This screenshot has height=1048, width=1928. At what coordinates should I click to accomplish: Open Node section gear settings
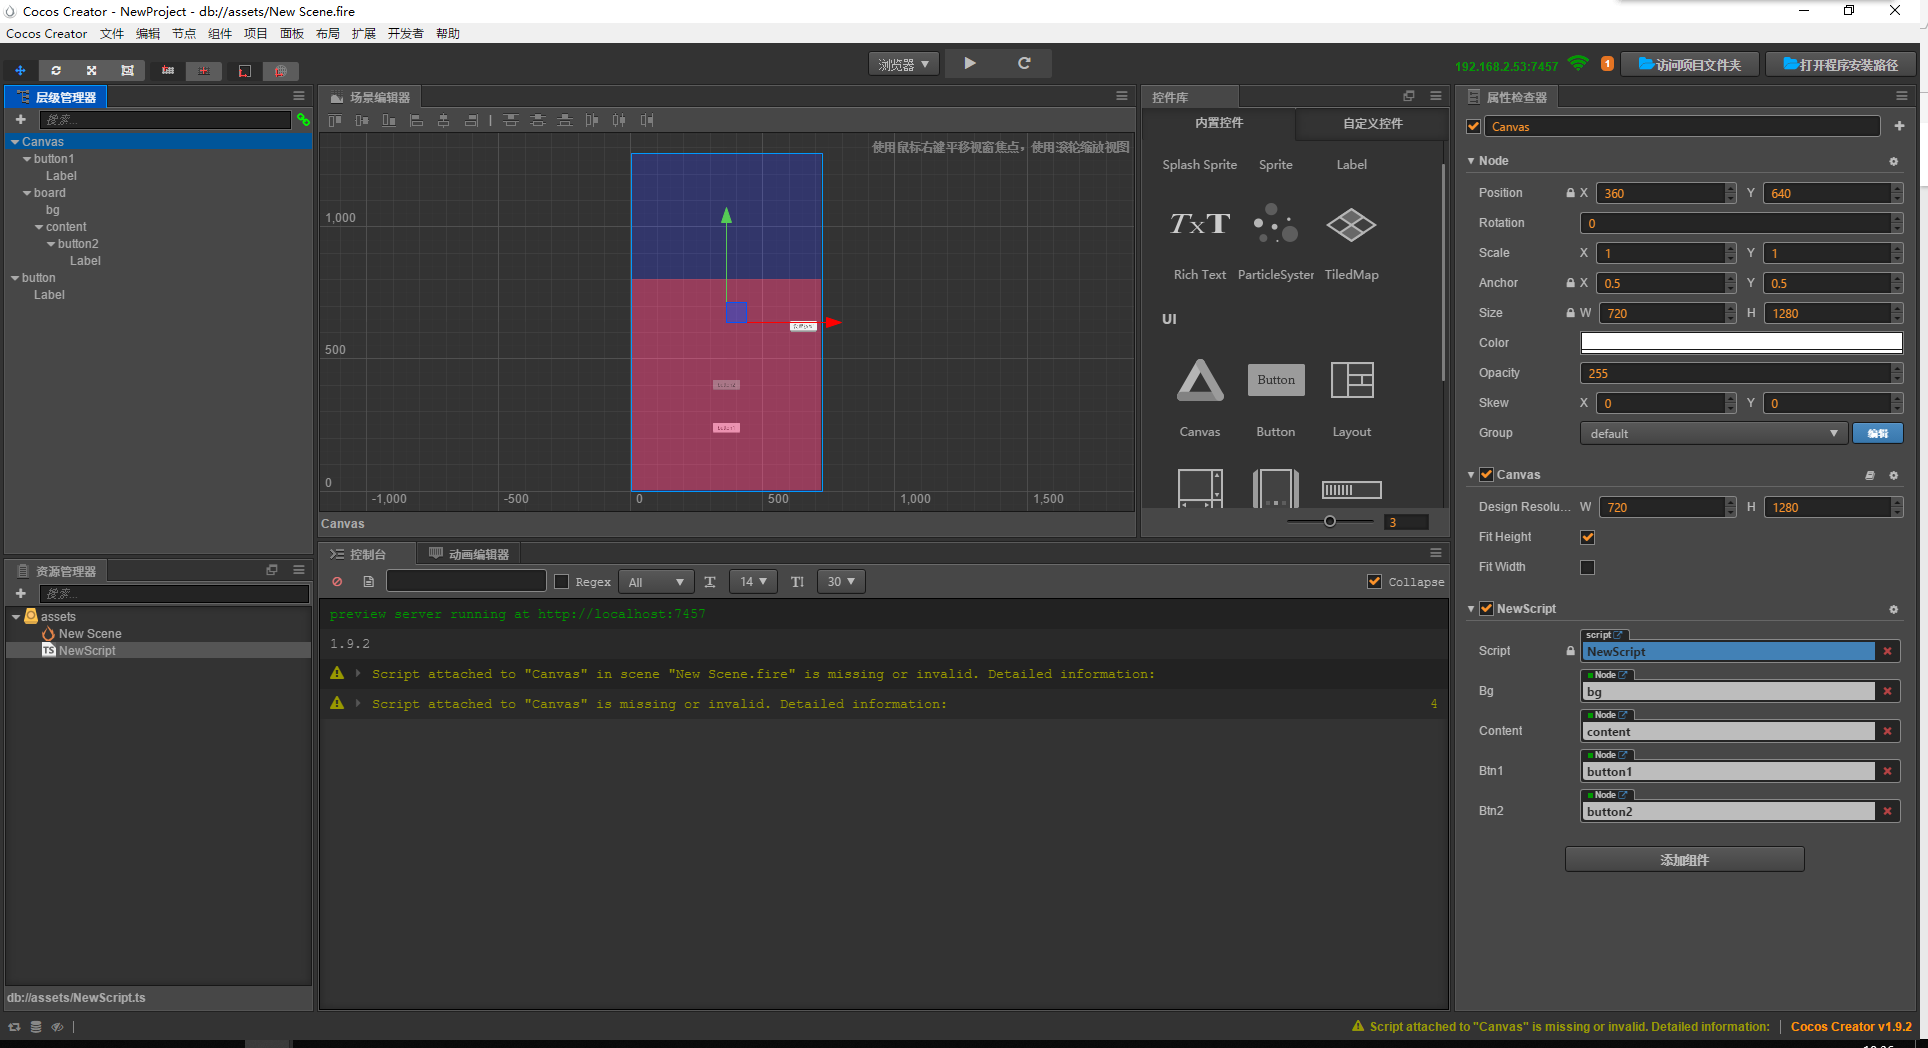click(1893, 161)
